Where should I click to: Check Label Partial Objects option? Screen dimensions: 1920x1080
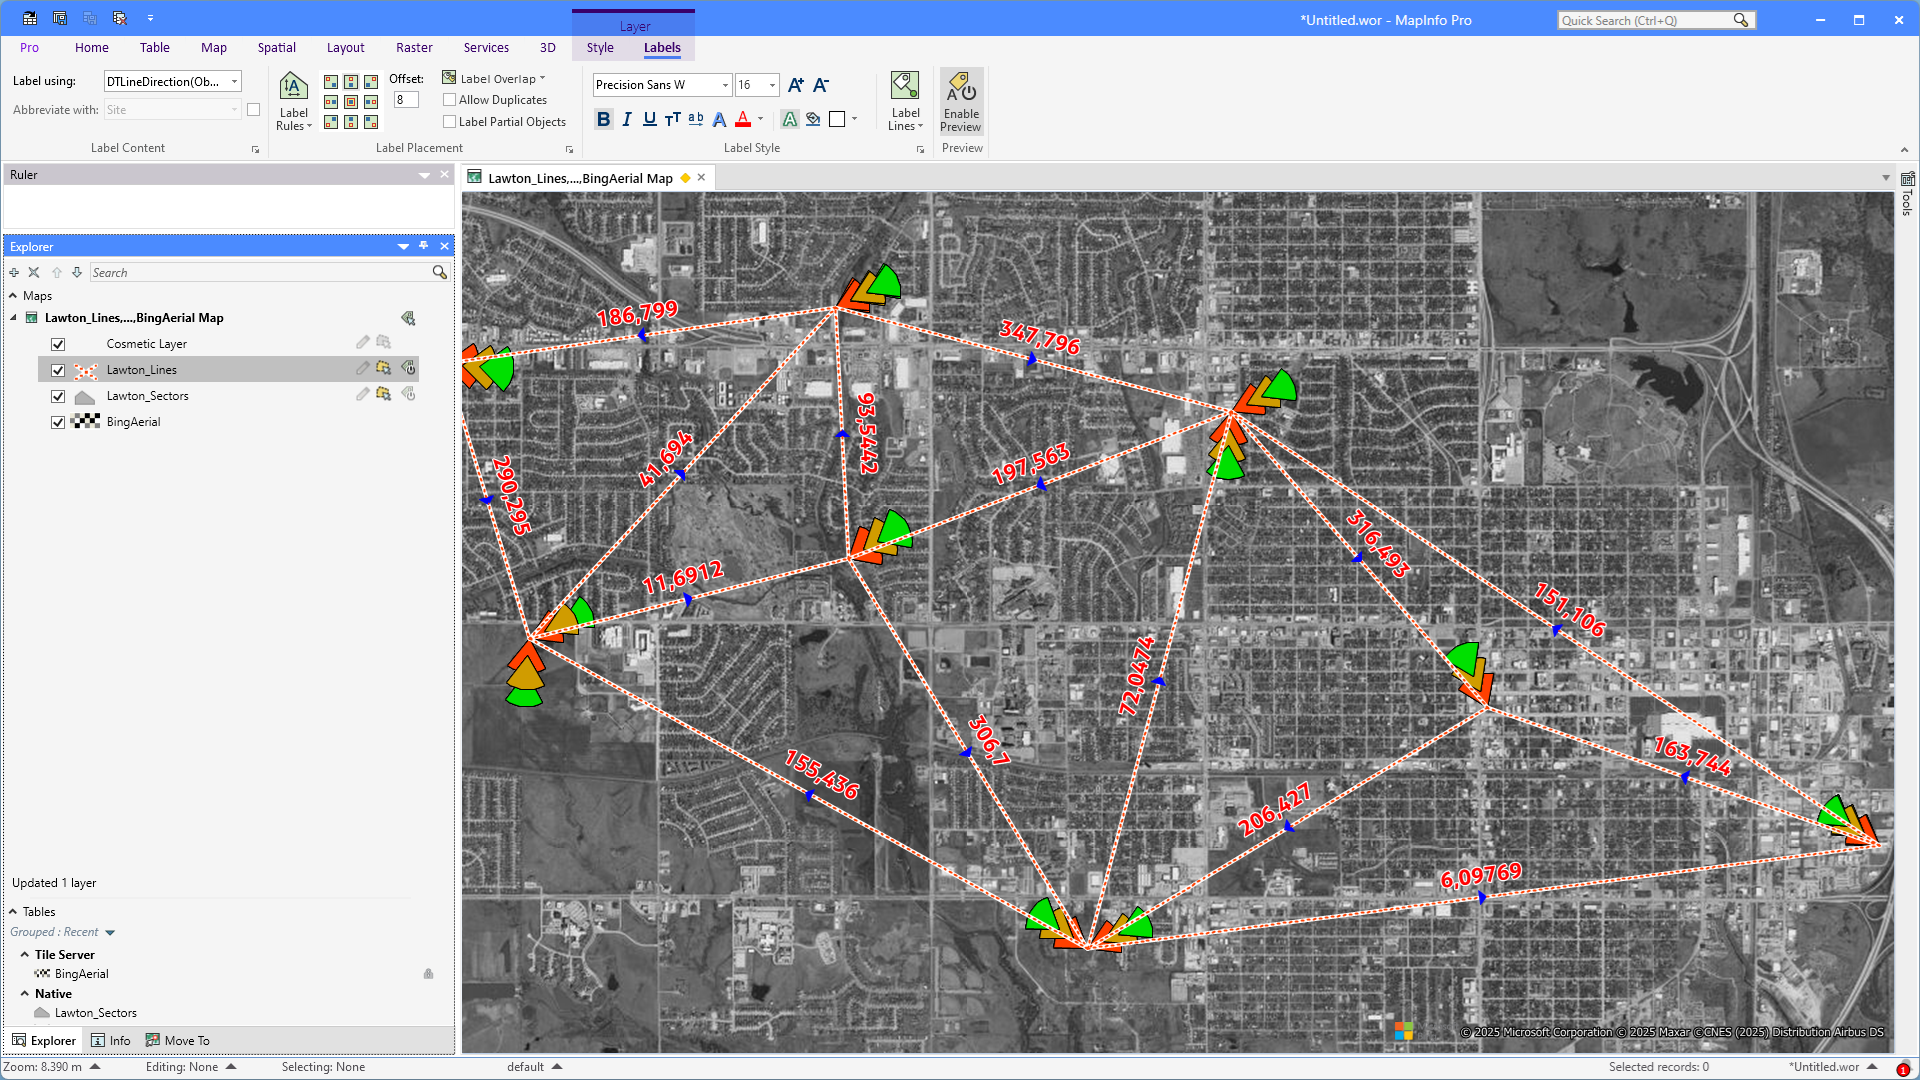tap(450, 122)
